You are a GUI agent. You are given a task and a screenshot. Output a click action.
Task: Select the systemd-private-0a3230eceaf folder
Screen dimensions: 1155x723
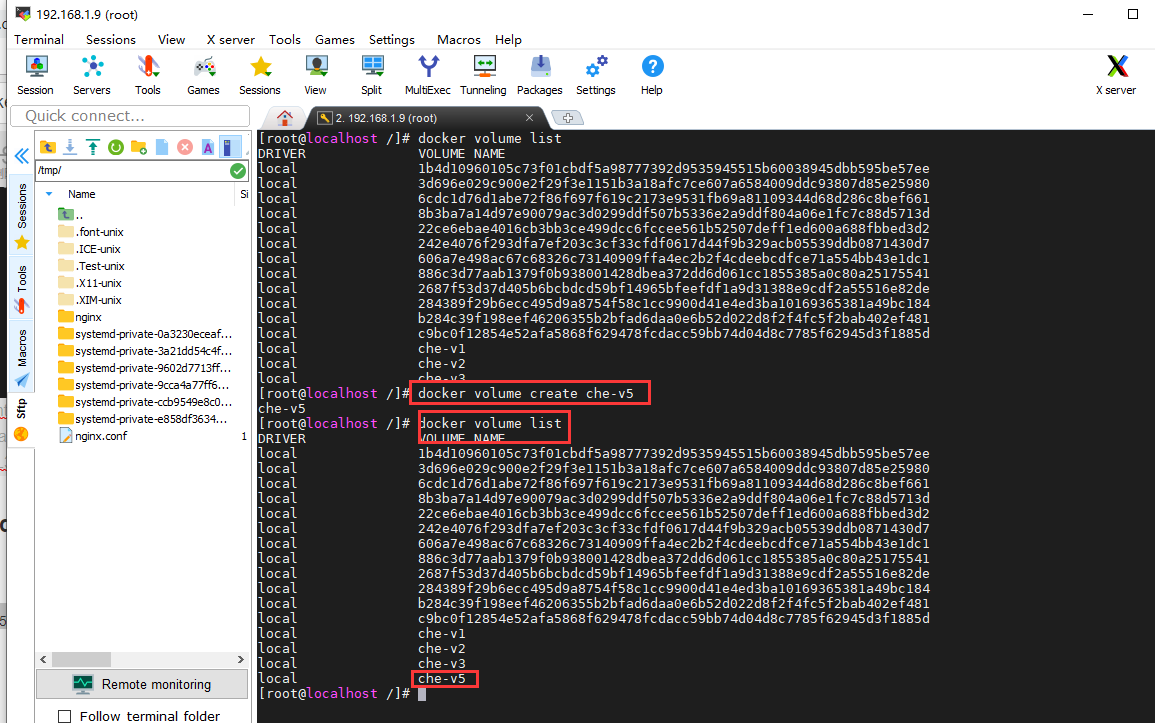point(145,334)
